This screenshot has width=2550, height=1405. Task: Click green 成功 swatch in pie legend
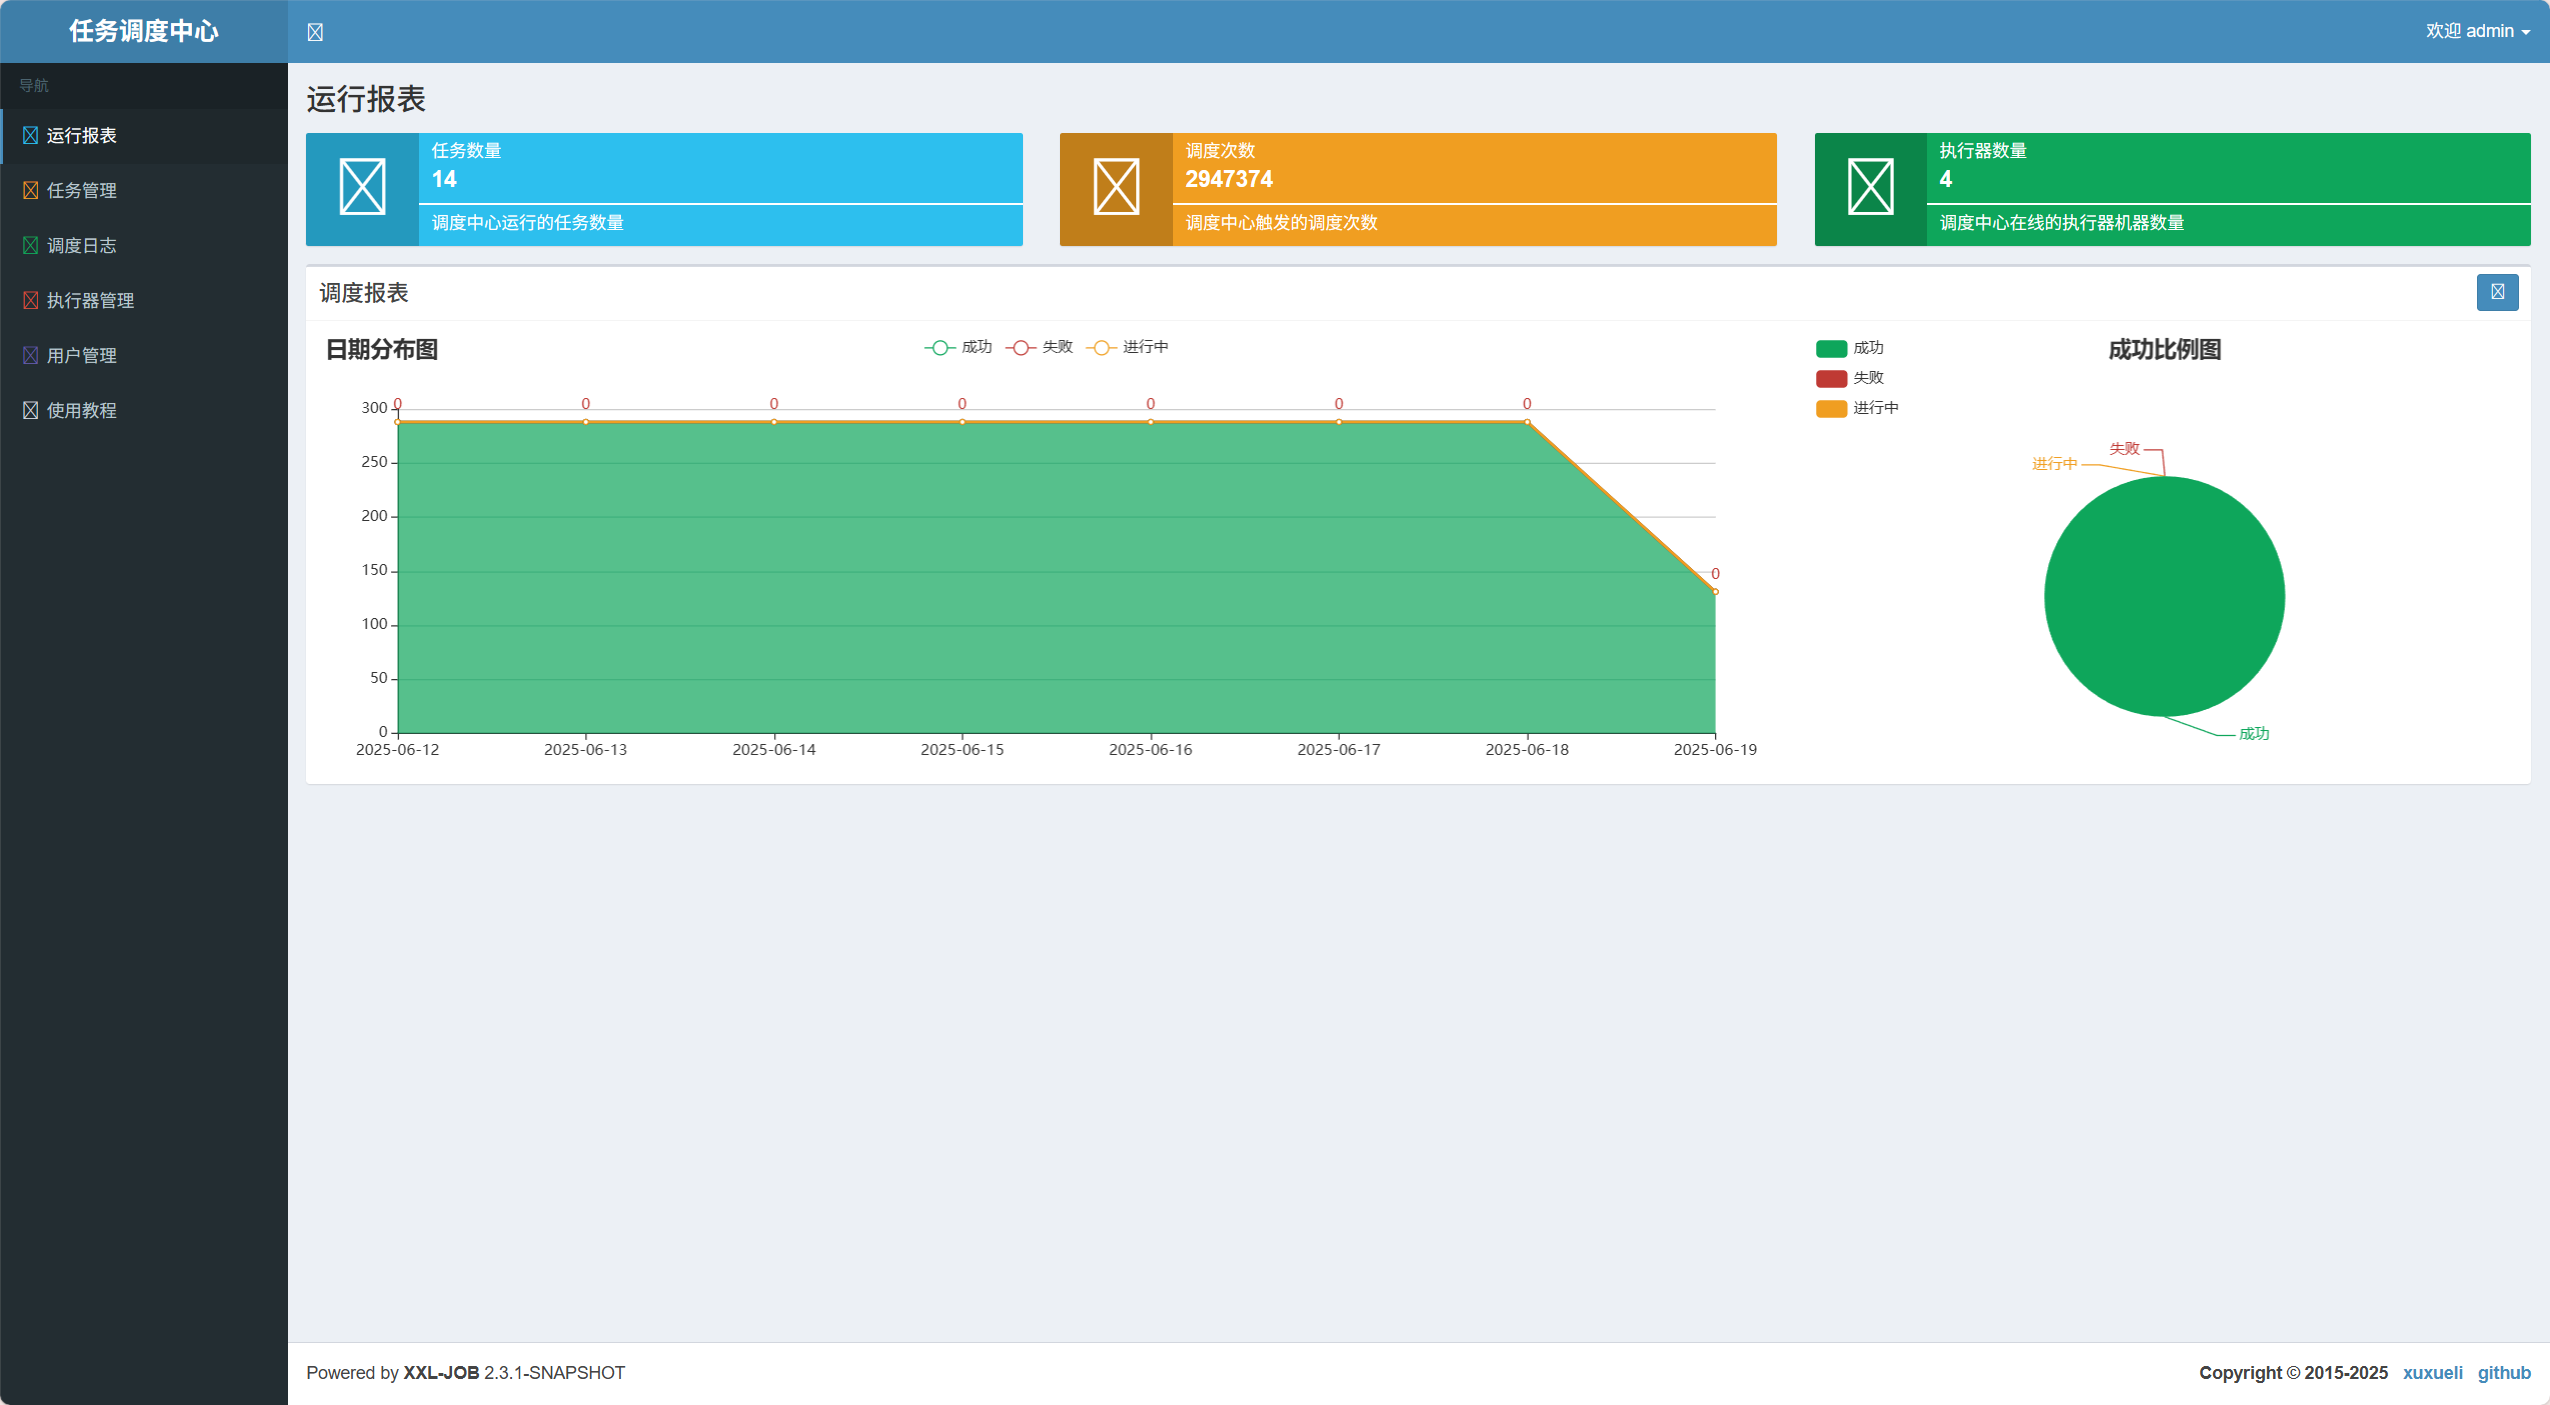[x=1831, y=348]
